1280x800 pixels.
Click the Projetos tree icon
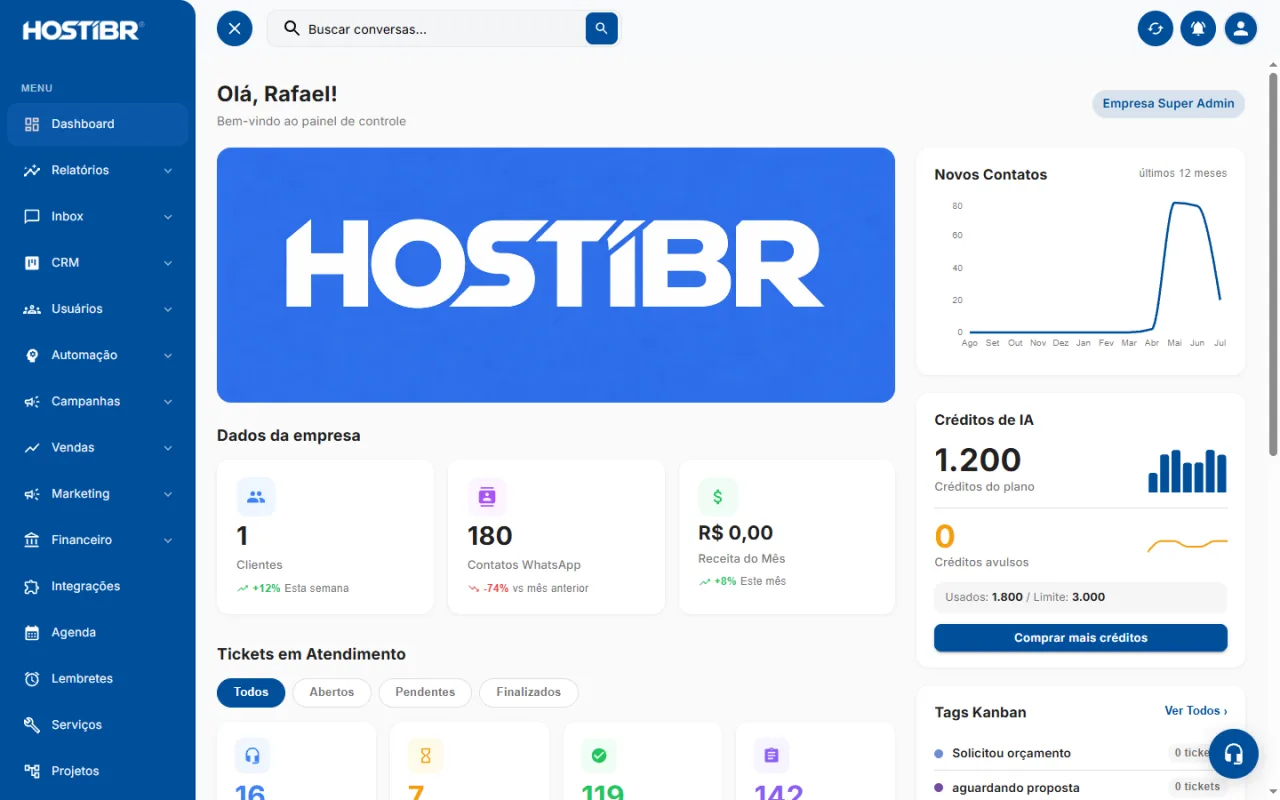(x=32, y=771)
